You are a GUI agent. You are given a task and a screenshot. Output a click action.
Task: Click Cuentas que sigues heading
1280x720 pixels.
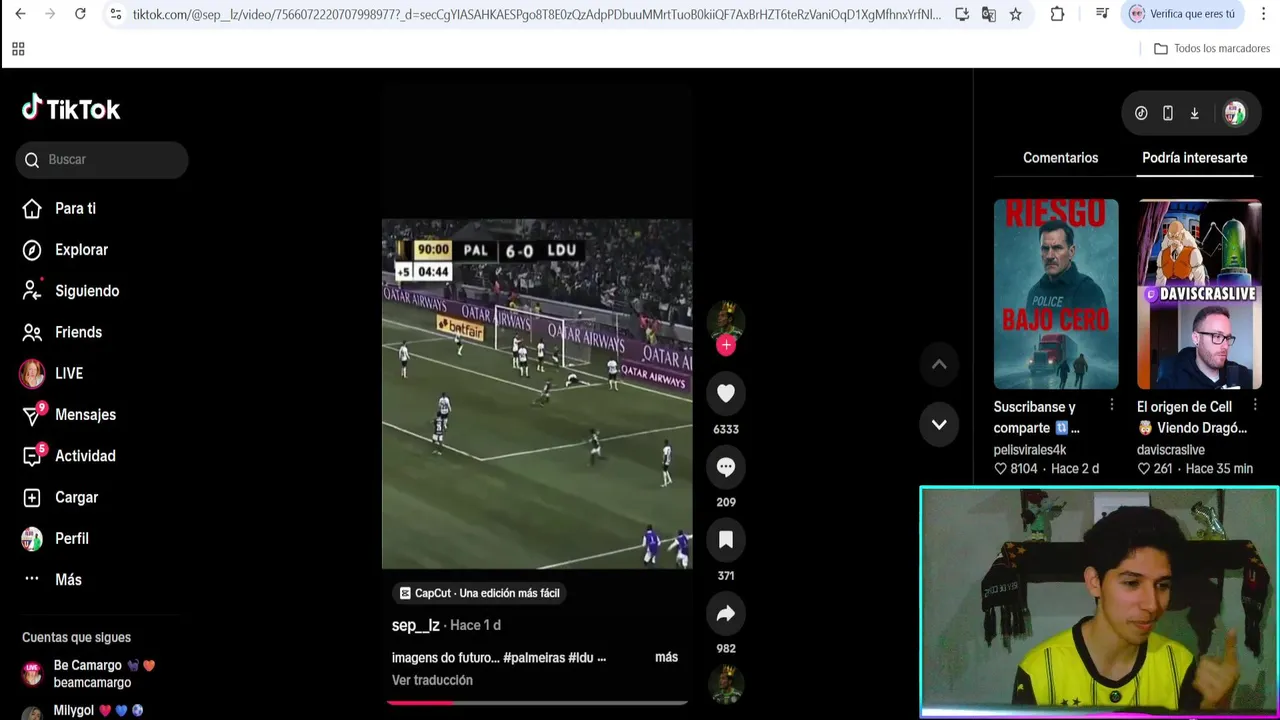pos(76,638)
